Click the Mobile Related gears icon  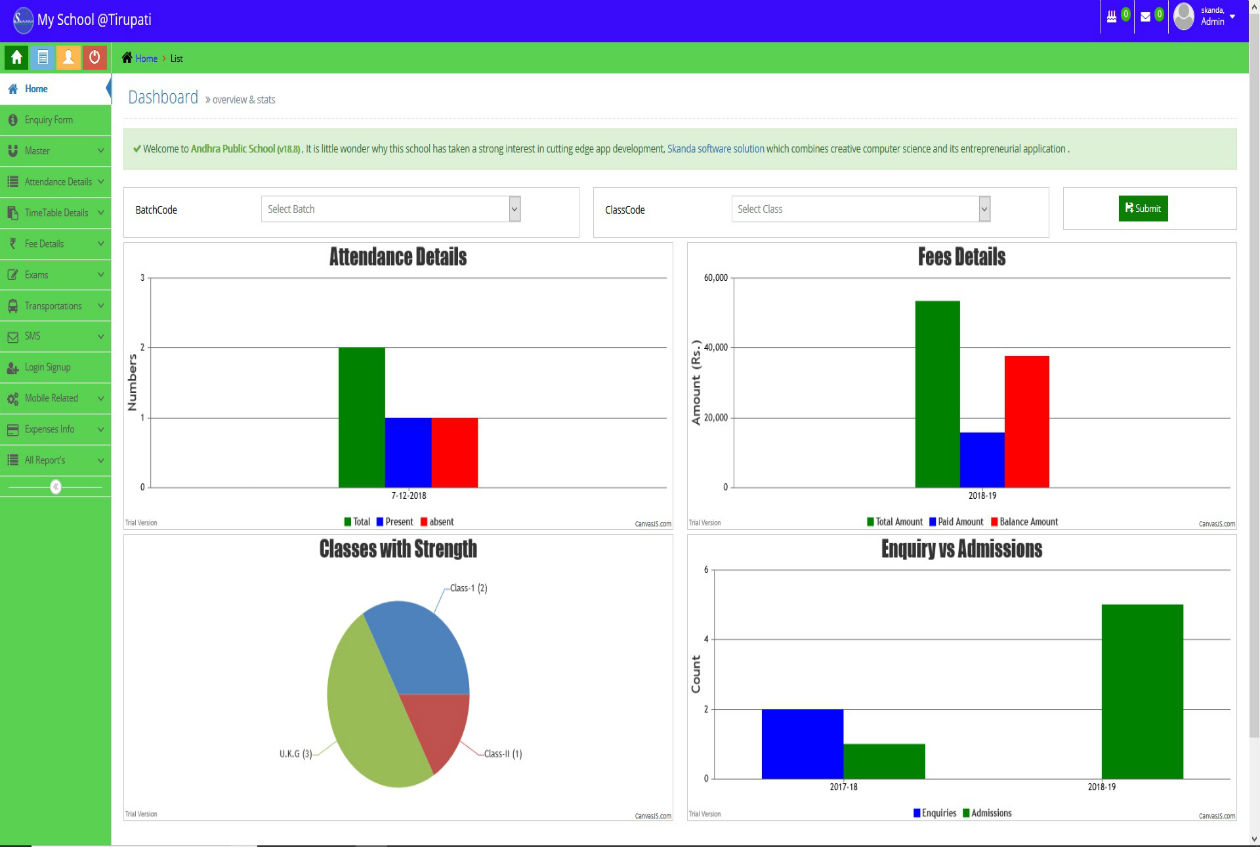coord(13,399)
